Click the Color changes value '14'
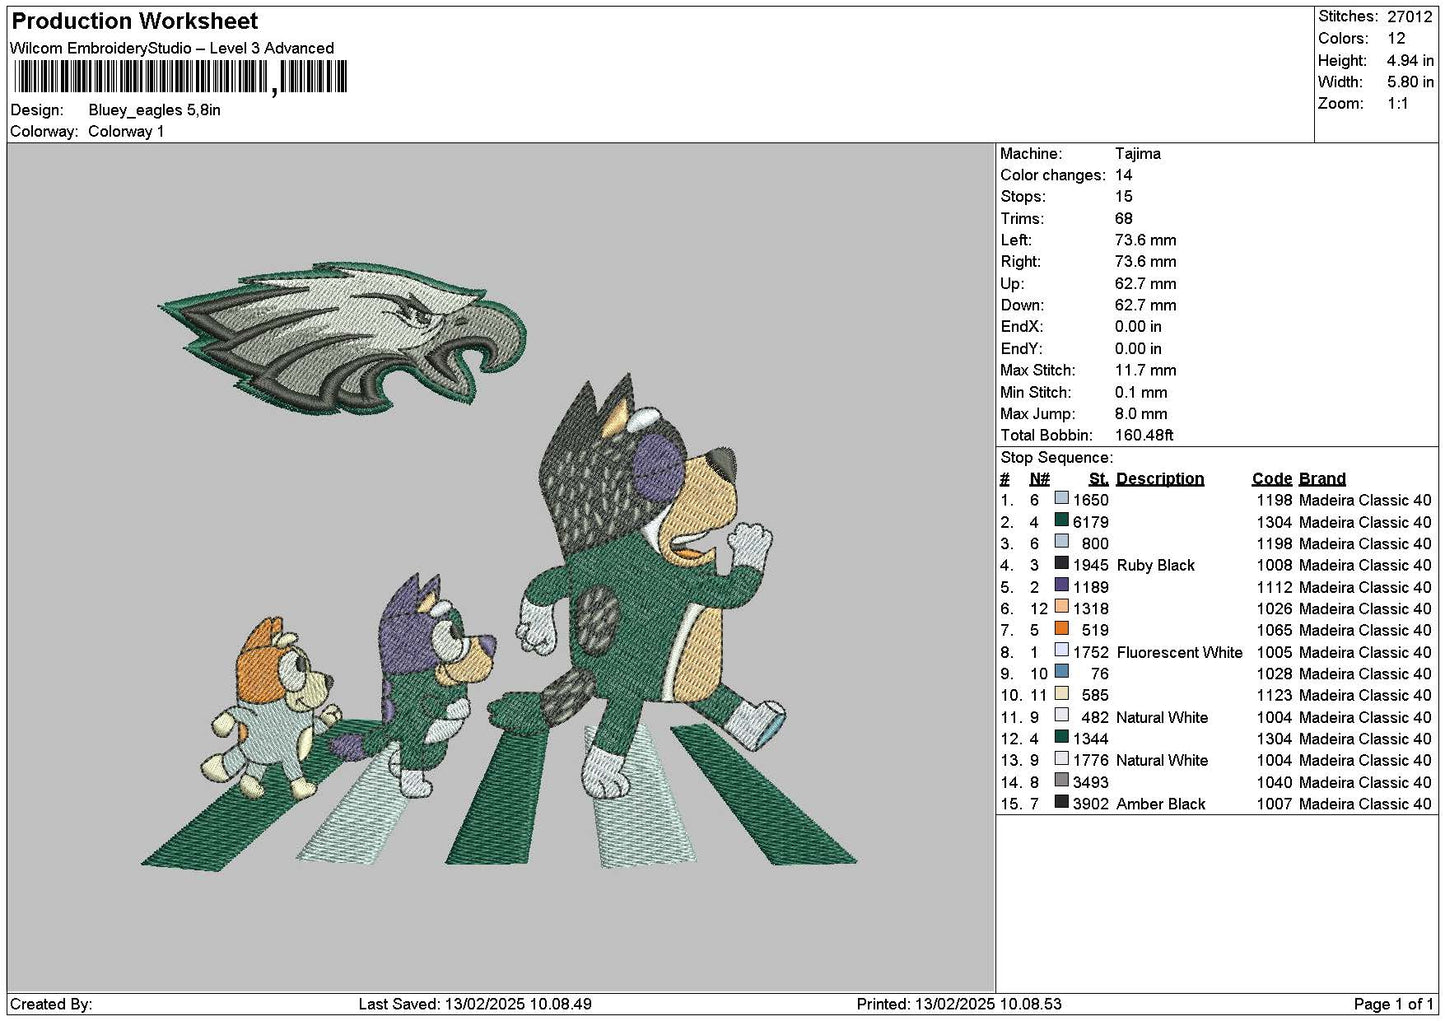The image size is (1445, 1021). [1124, 175]
